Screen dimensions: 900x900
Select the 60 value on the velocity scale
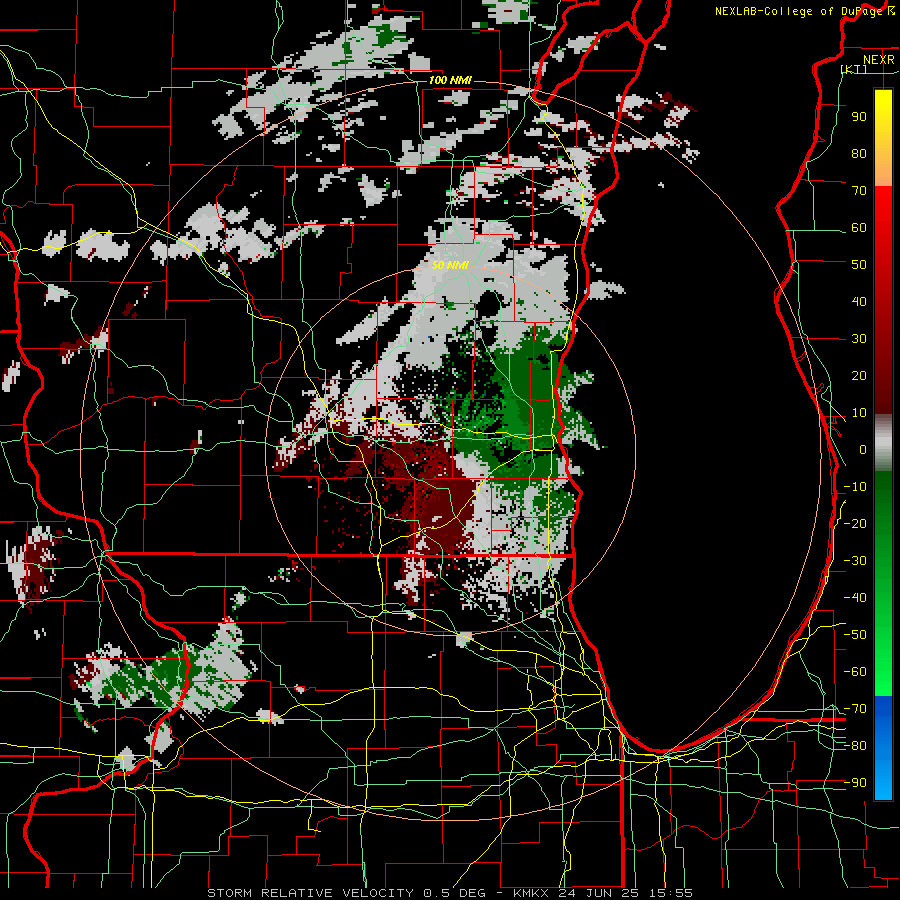(x=859, y=227)
